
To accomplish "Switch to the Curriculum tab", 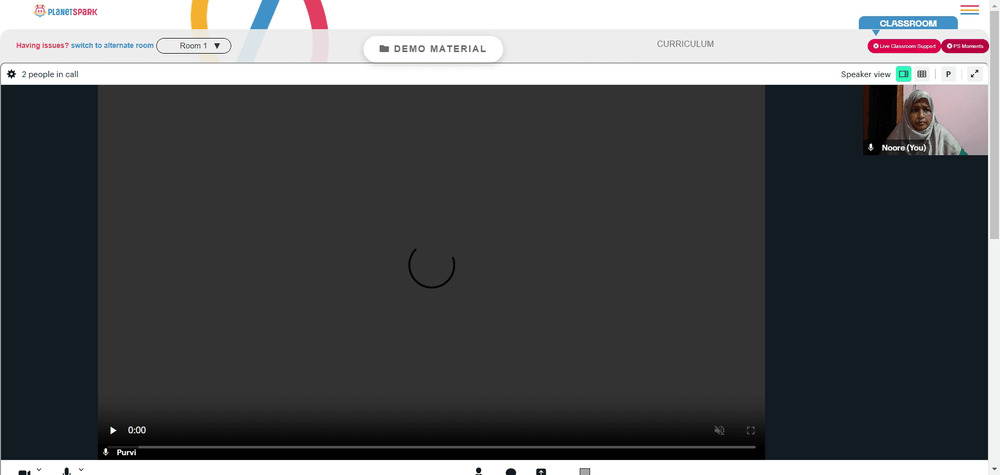I will 686,44.
